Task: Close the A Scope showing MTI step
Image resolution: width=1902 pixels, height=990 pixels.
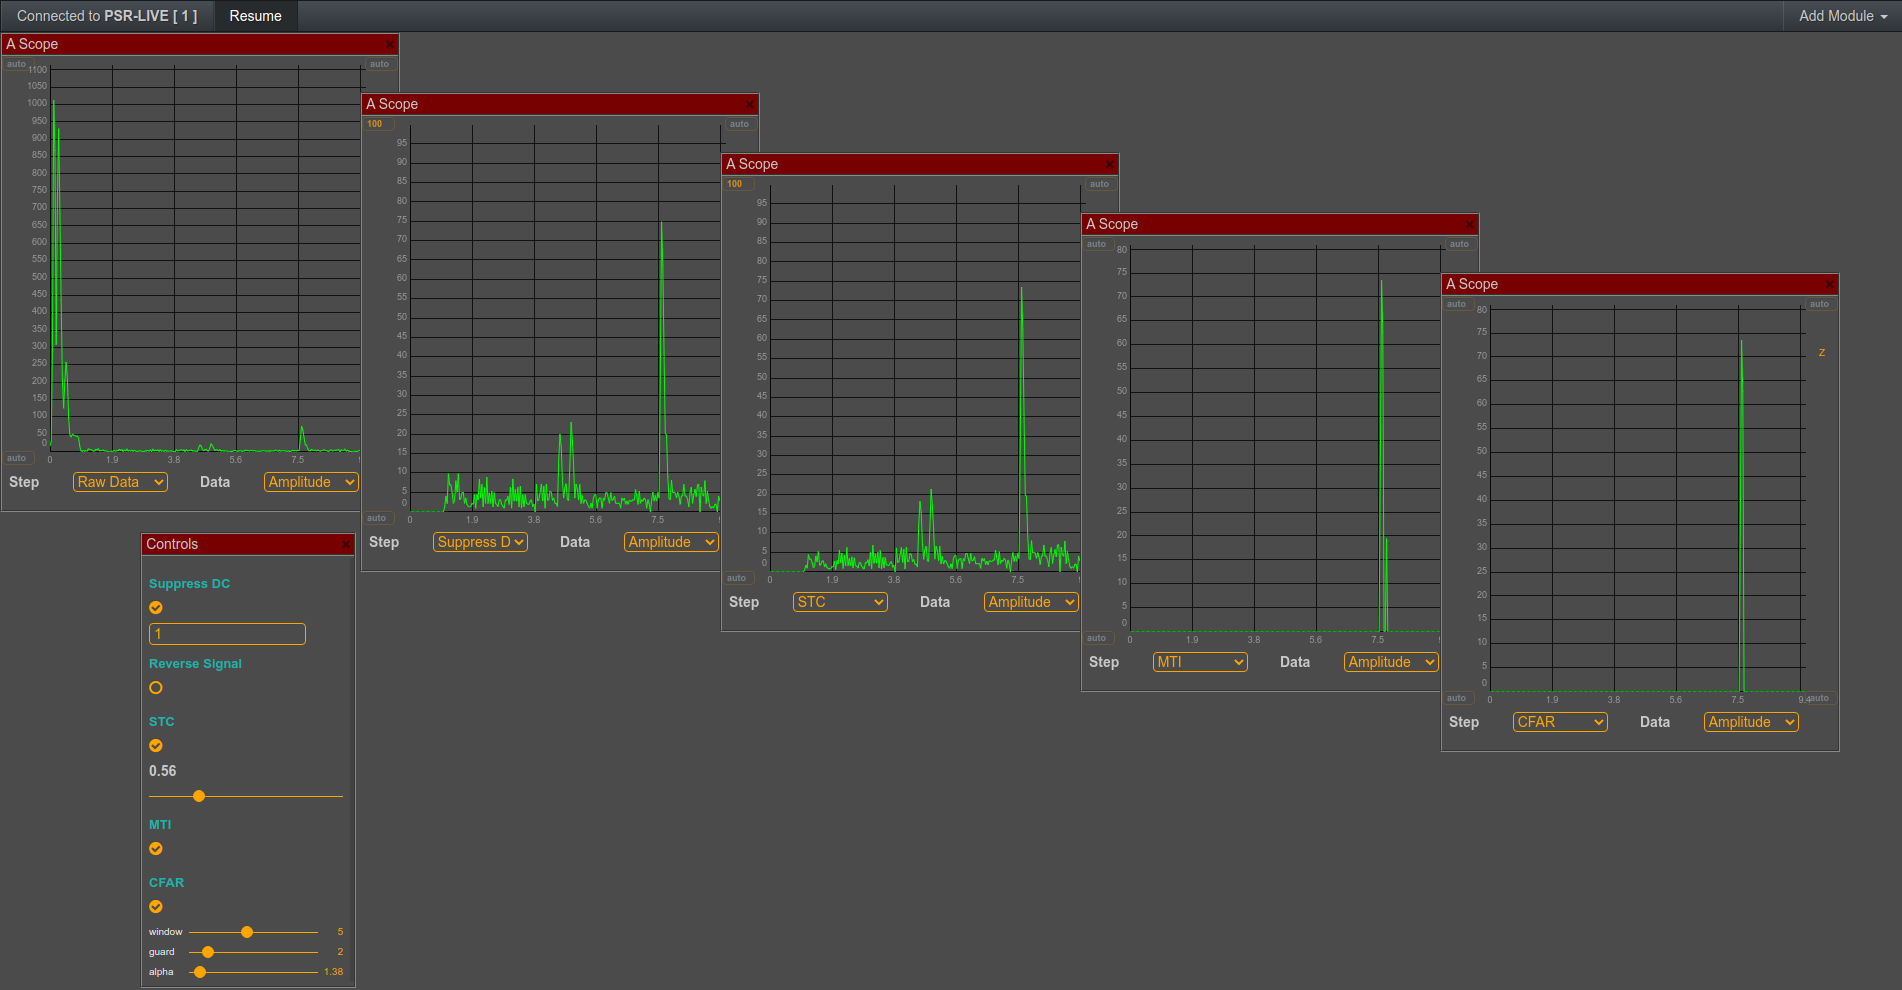Action: [x=1470, y=224]
